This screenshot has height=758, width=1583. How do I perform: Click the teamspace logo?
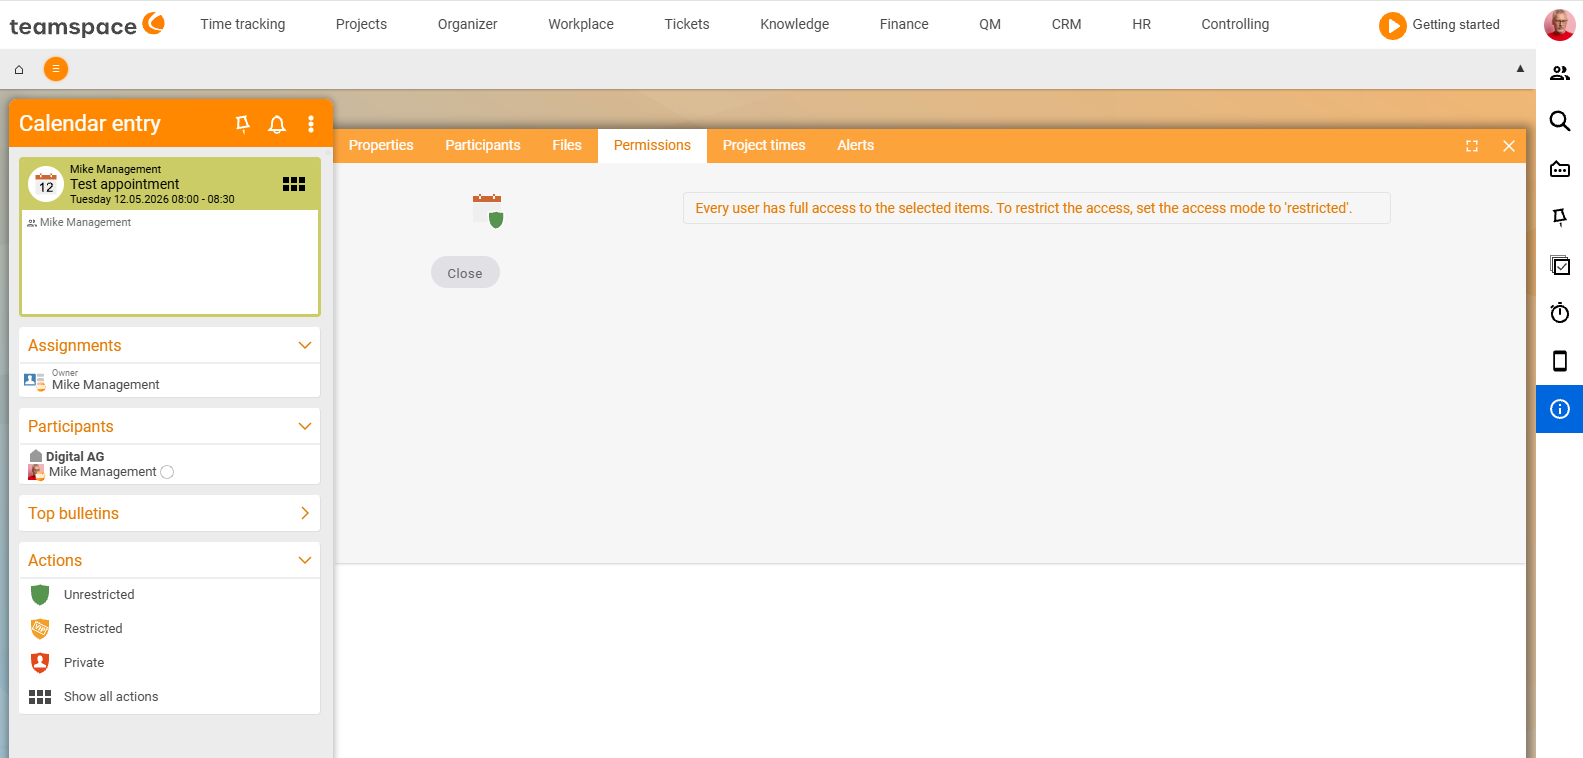(x=87, y=25)
